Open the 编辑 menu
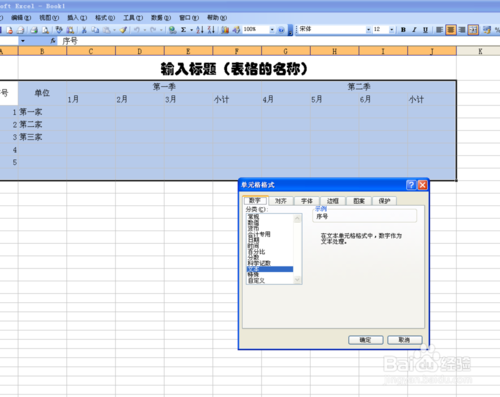This screenshot has width=500, height=397. tap(21, 18)
